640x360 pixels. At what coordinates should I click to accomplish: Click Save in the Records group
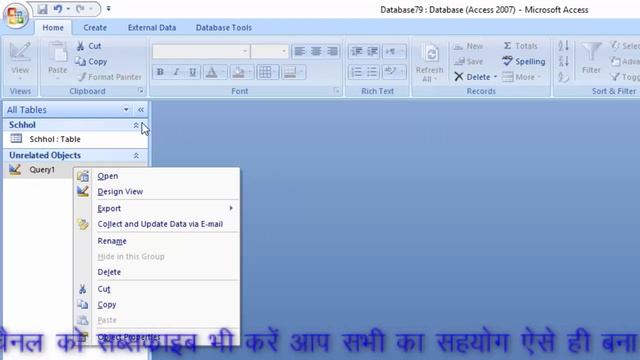pos(469,62)
